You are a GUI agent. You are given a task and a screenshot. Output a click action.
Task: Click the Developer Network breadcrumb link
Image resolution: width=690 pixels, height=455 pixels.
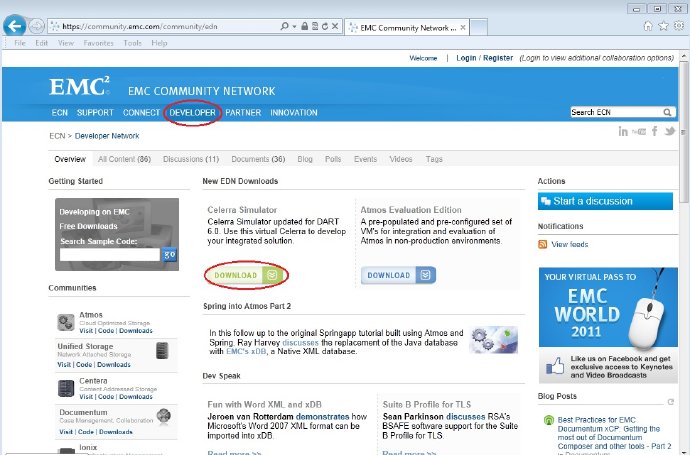pyautogui.click(x=107, y=136)
